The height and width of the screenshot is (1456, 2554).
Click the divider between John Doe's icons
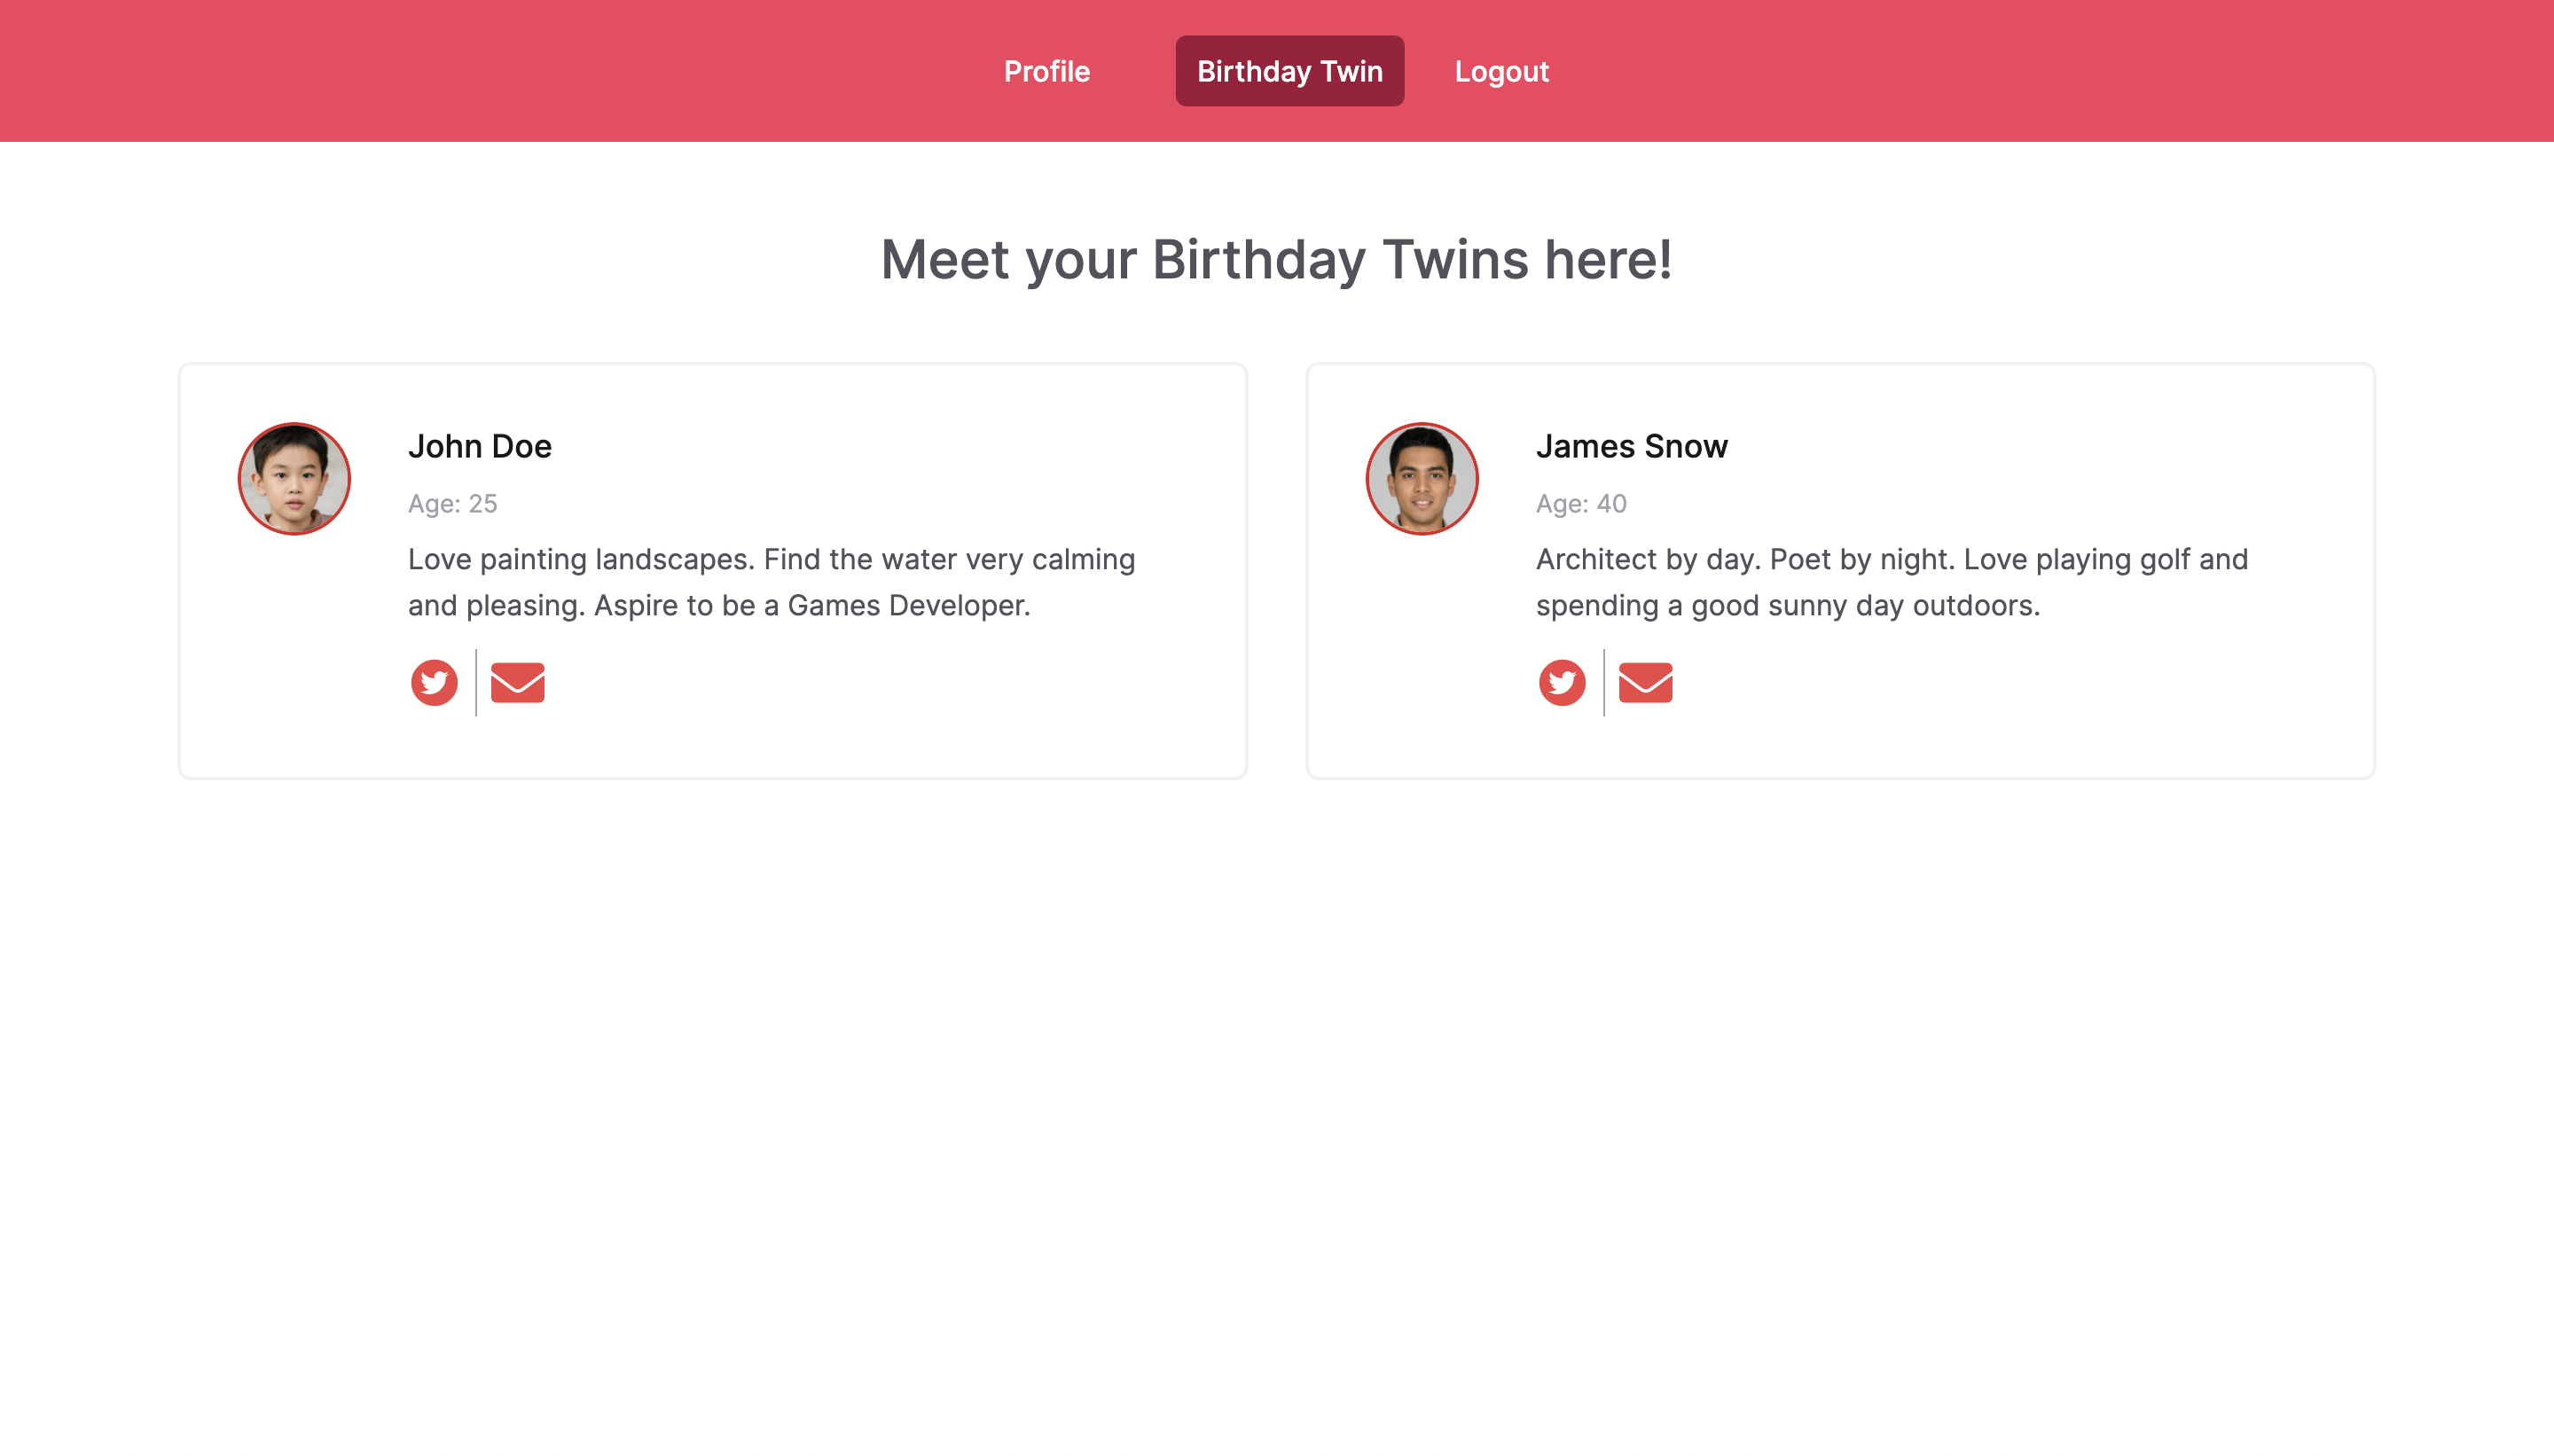pos(476,682)
